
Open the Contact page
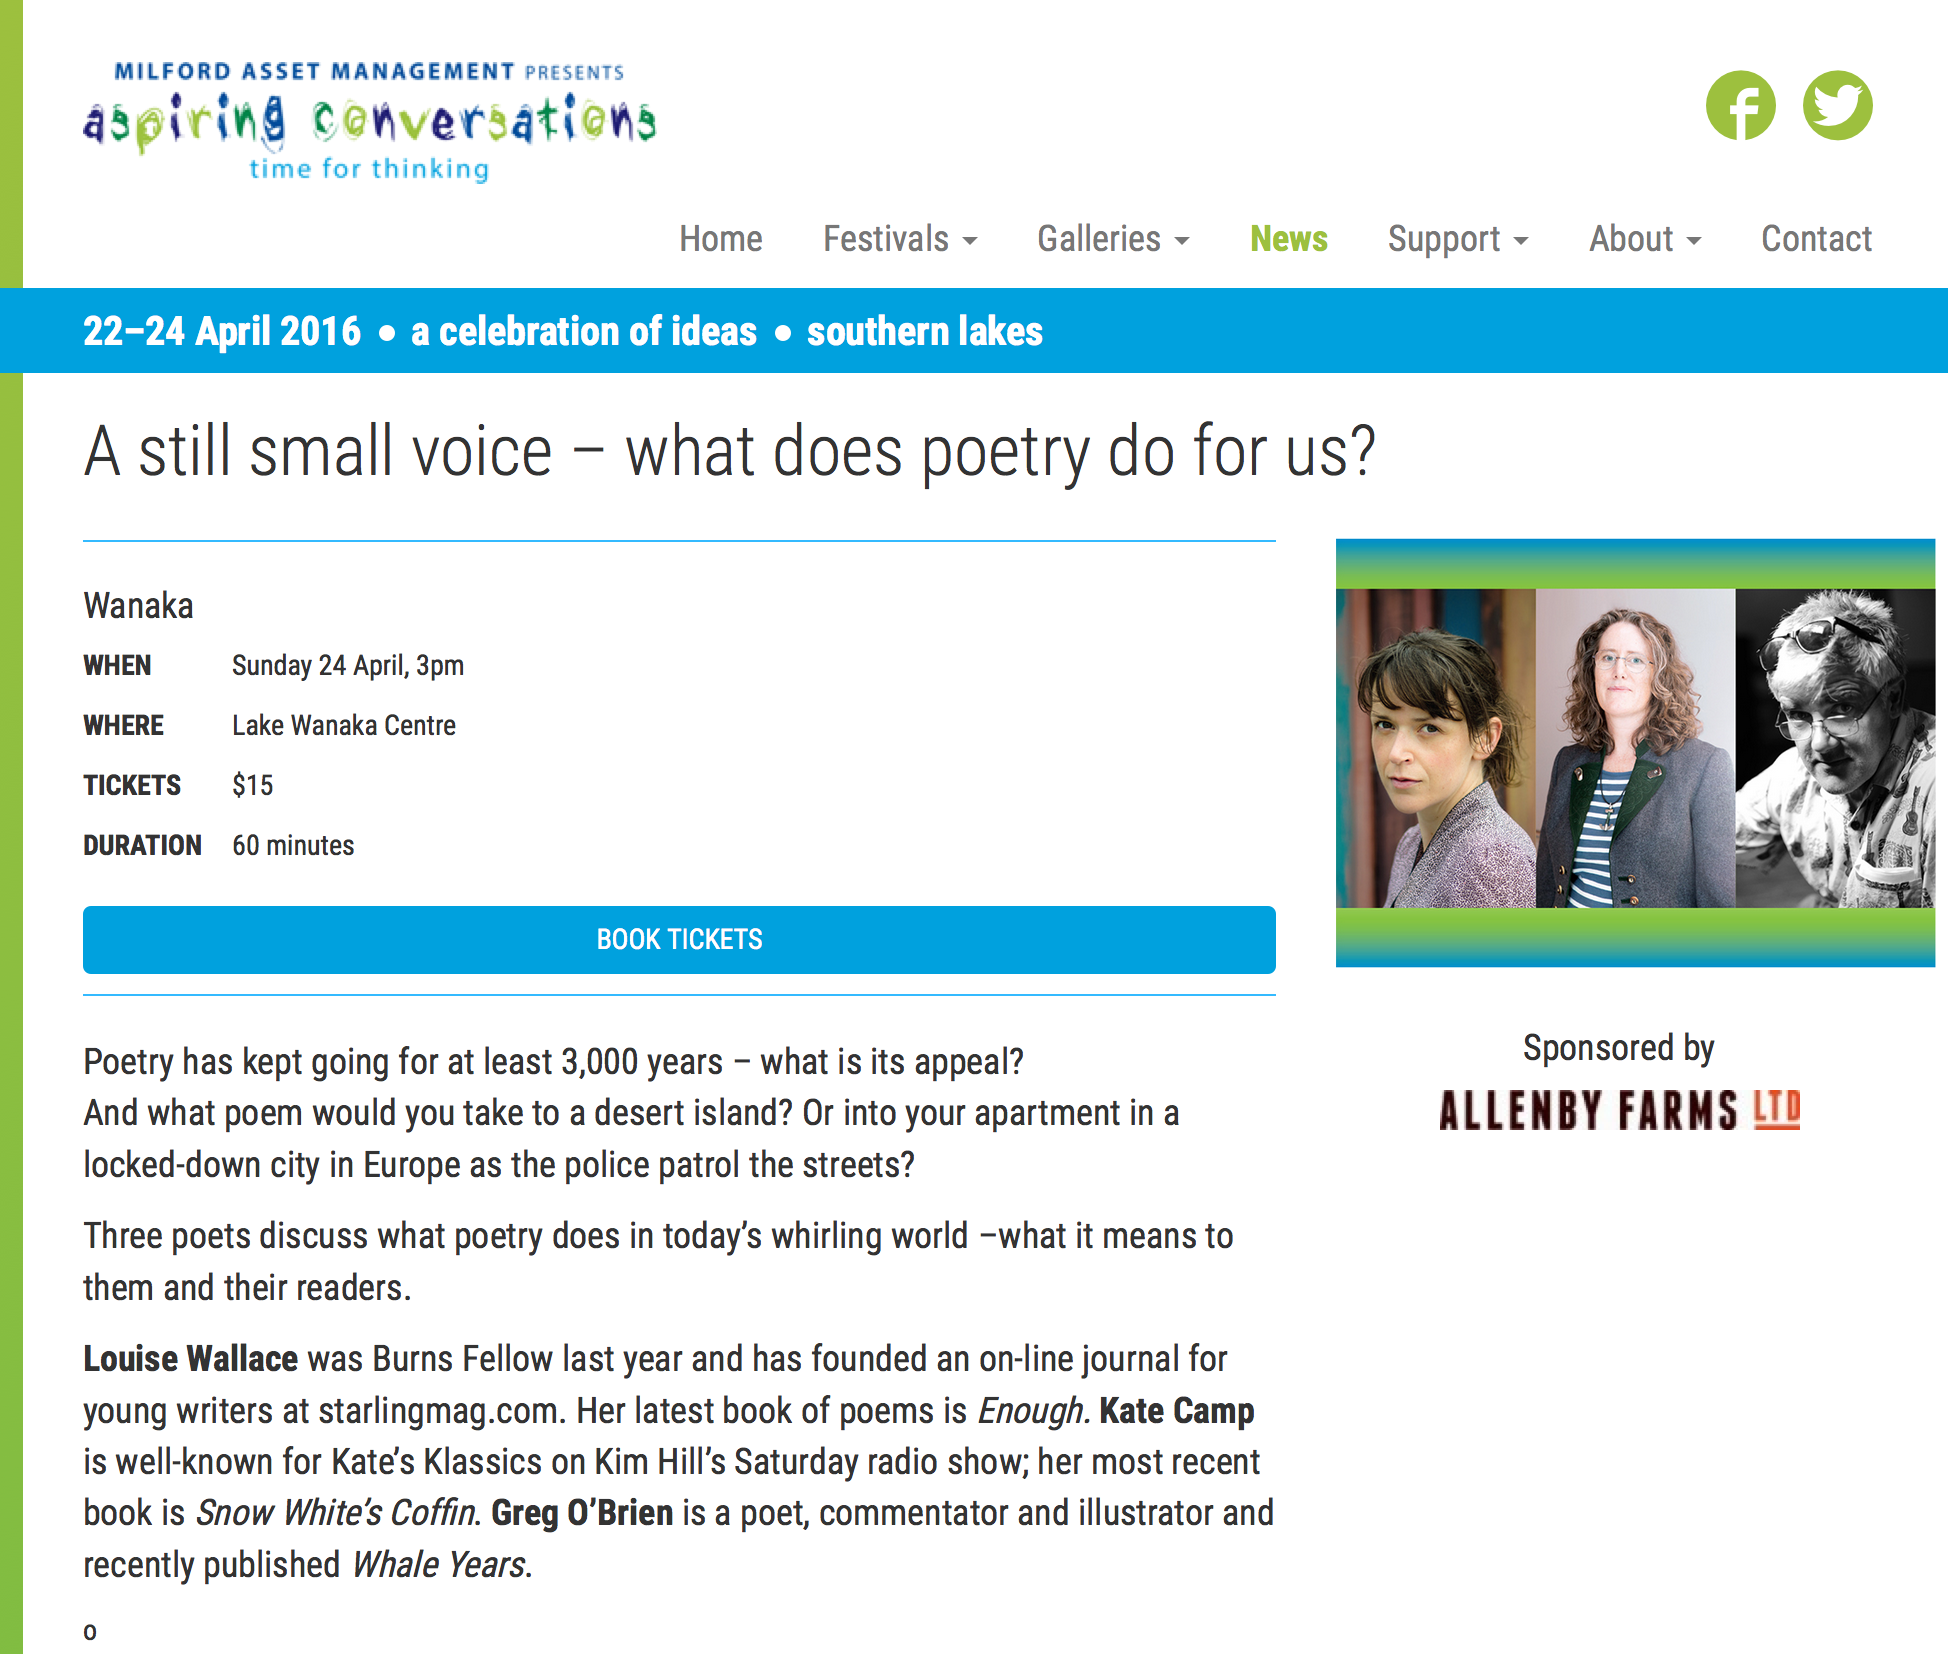pyautogui.click(x=1816, y=239)
